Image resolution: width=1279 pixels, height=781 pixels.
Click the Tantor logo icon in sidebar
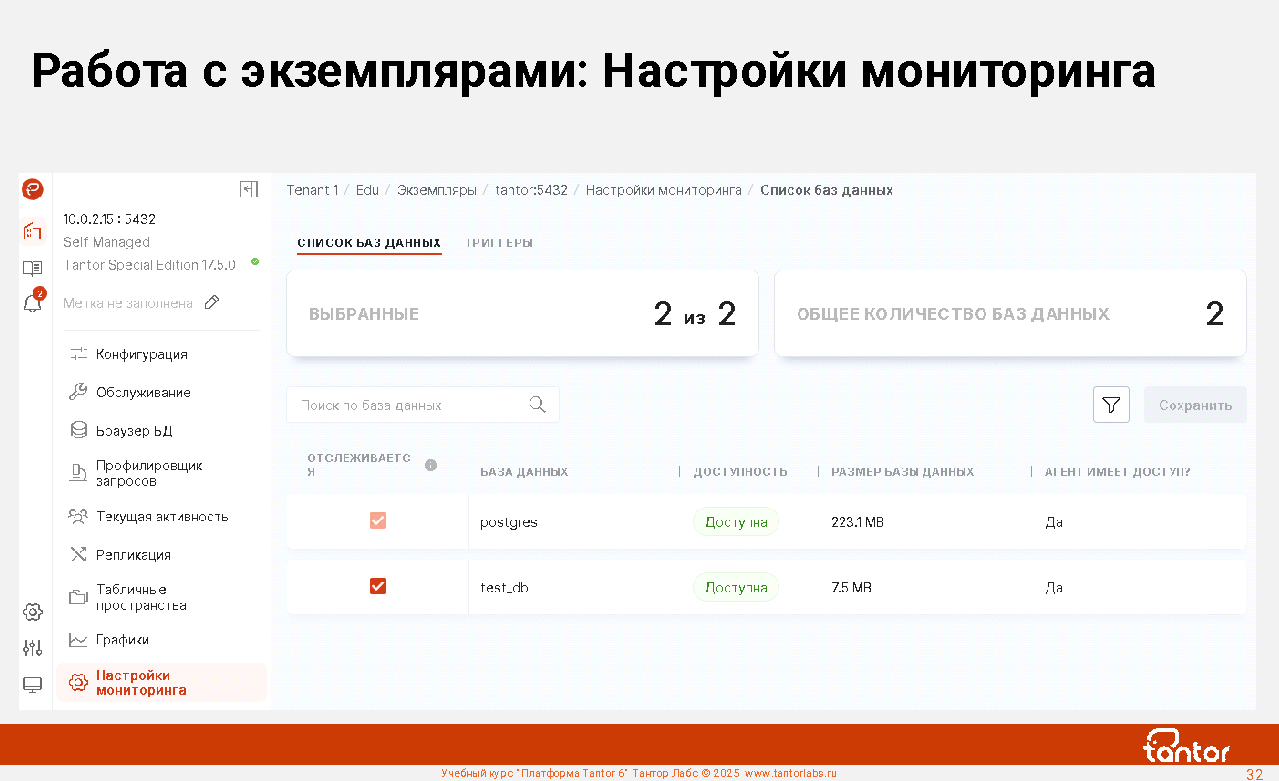(33, 189)
